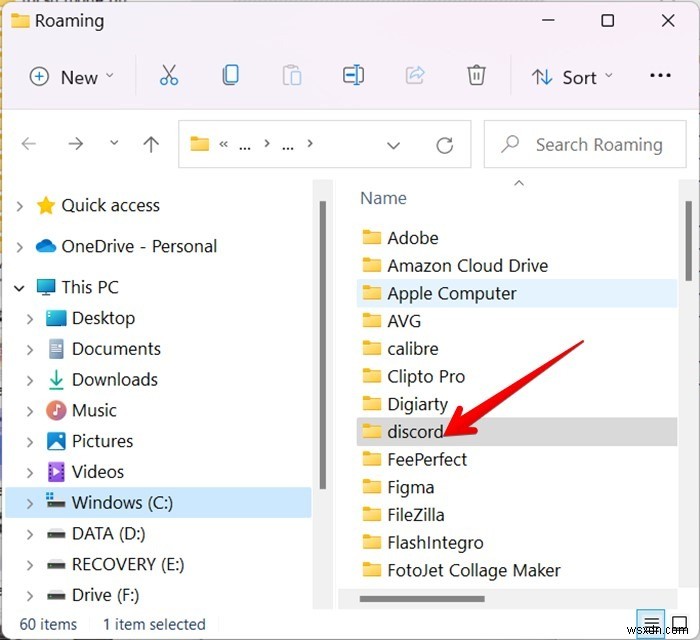The image size is (700, 640).
Task: Click the Search Roaming input field
Action: (585, 144)
